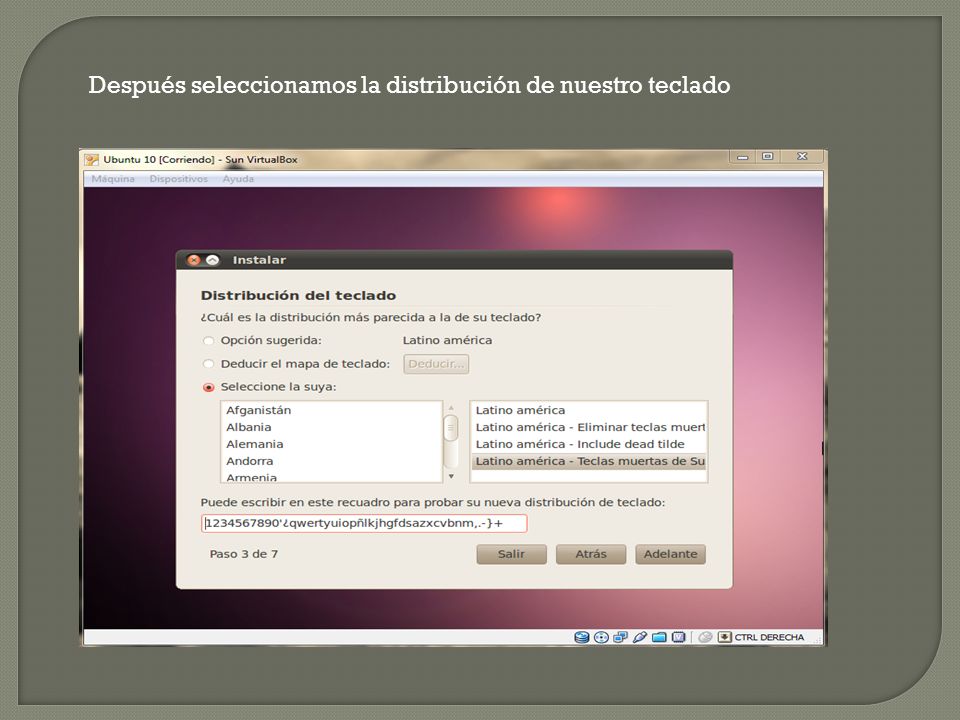Screen dimensions: 960x720
Task: Maximize the VirtualBox window
Action: (x=767, y=157)
